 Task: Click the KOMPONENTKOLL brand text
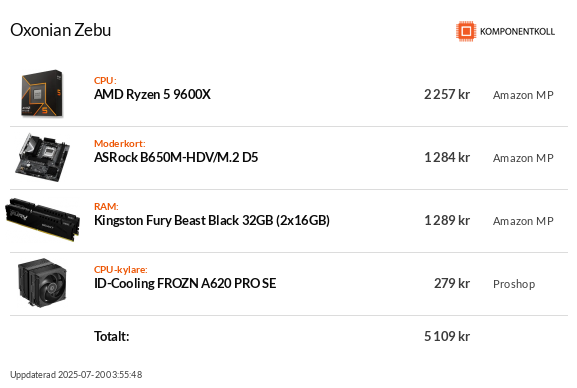click(517, 32)
